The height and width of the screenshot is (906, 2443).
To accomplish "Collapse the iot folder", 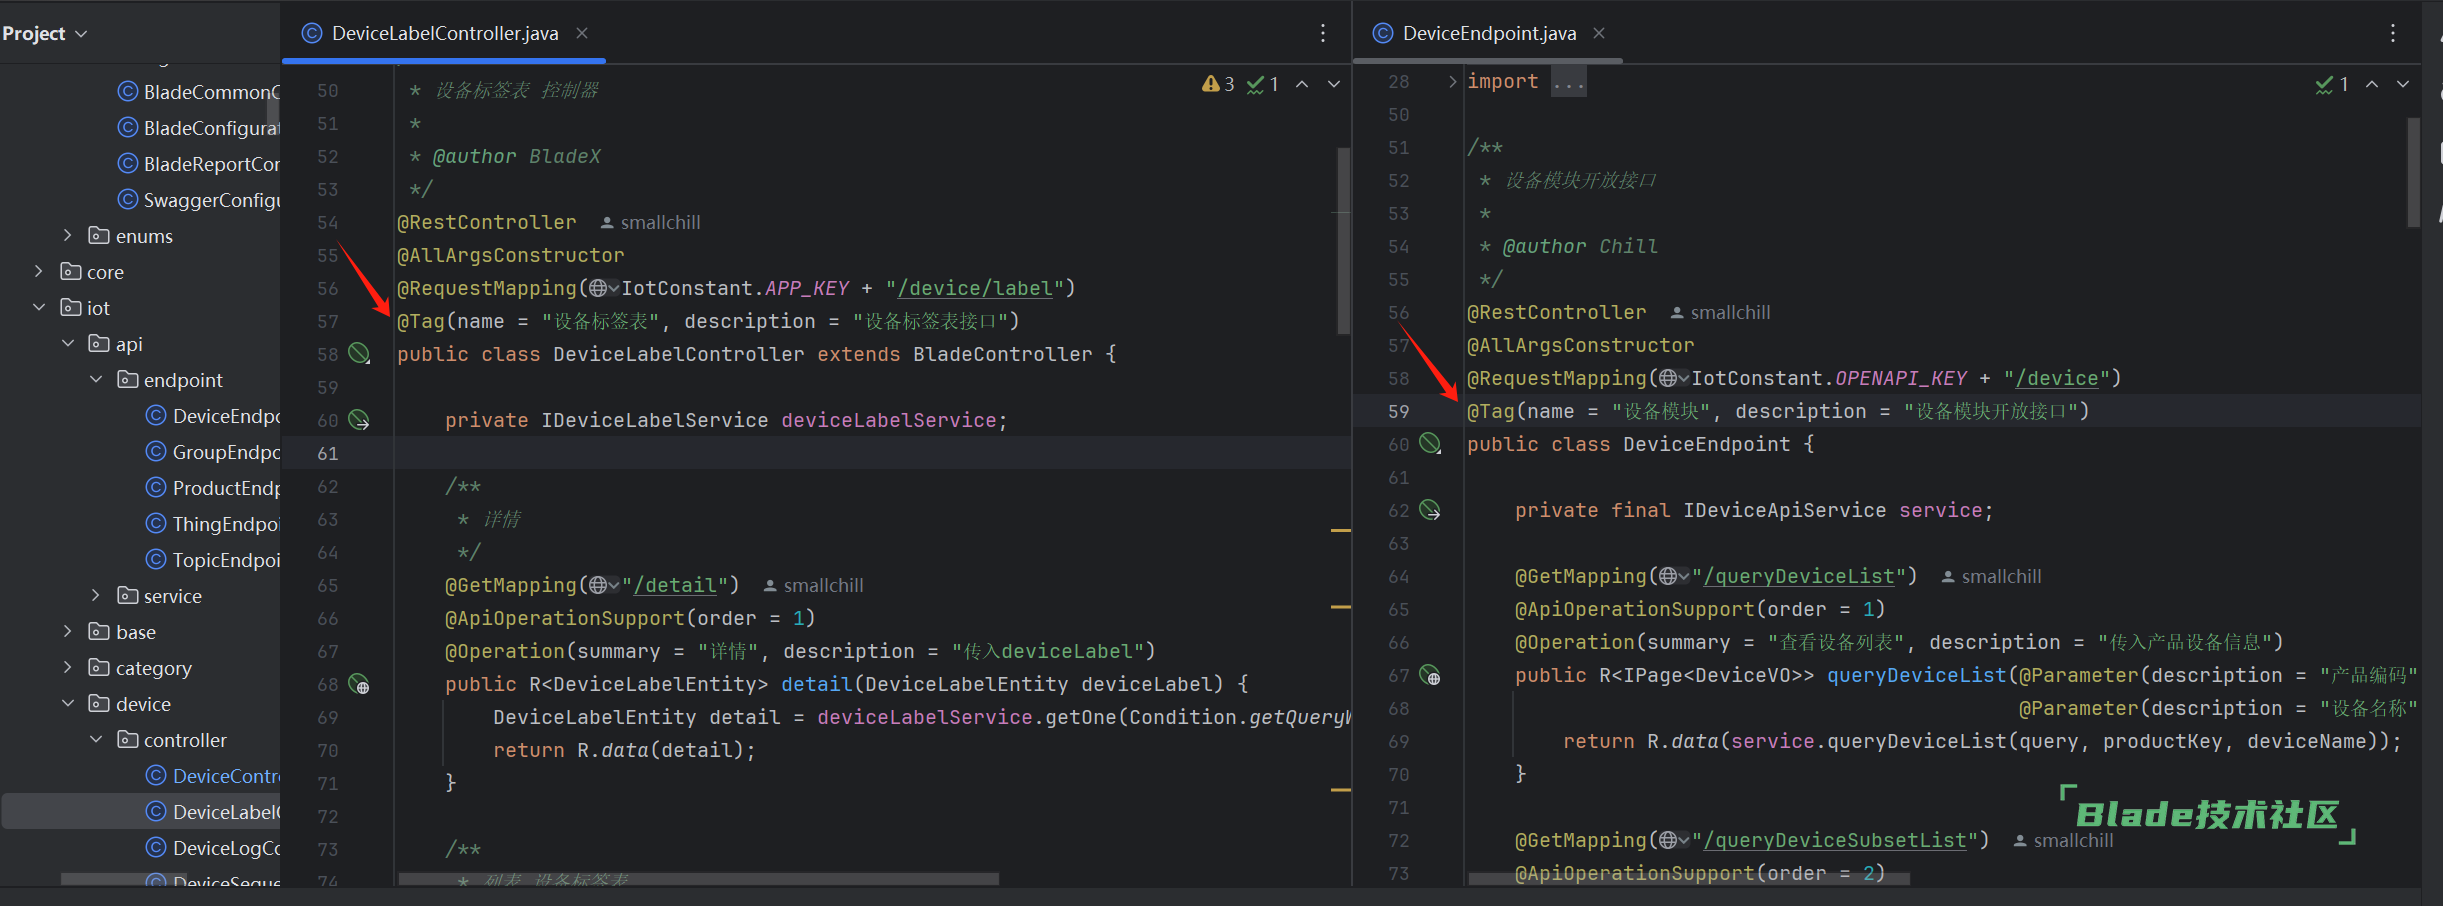I will pyautogui.click(x=39, y=307).
